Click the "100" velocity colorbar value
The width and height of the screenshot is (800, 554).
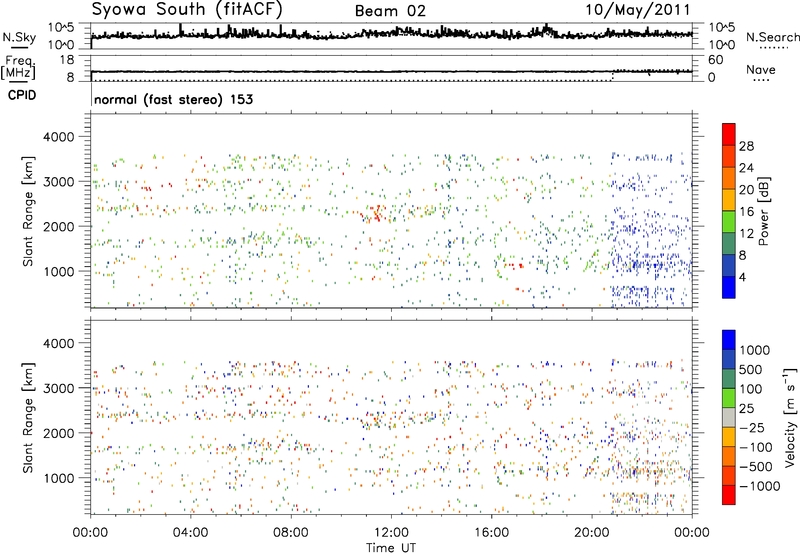point(751,389)
